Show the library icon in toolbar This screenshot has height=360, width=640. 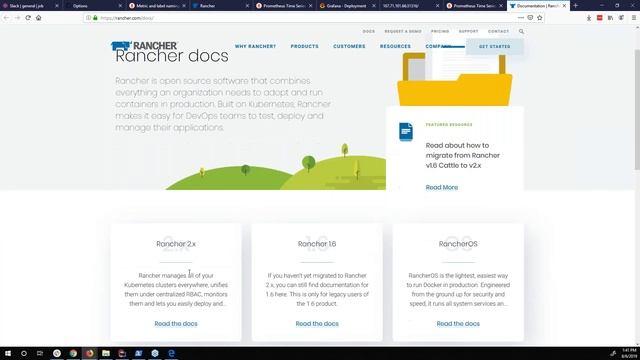pyautogui.click(x=610, y=18)
